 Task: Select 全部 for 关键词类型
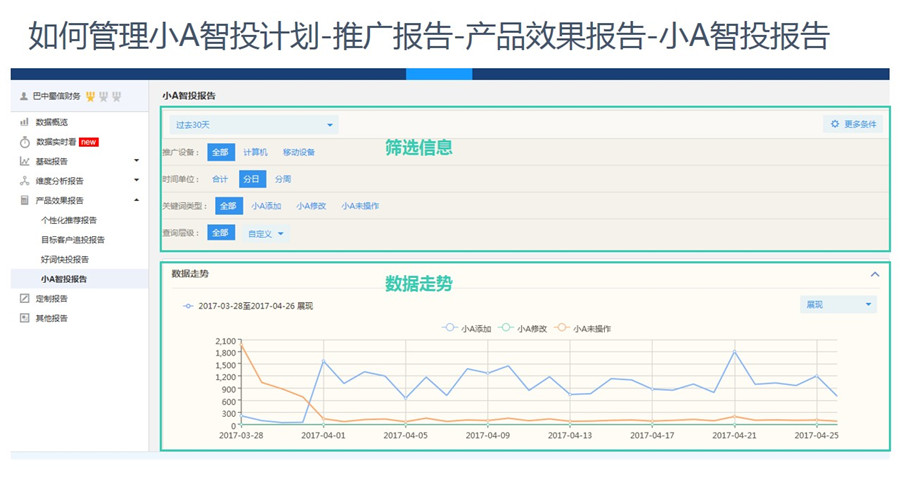point(228,206)
